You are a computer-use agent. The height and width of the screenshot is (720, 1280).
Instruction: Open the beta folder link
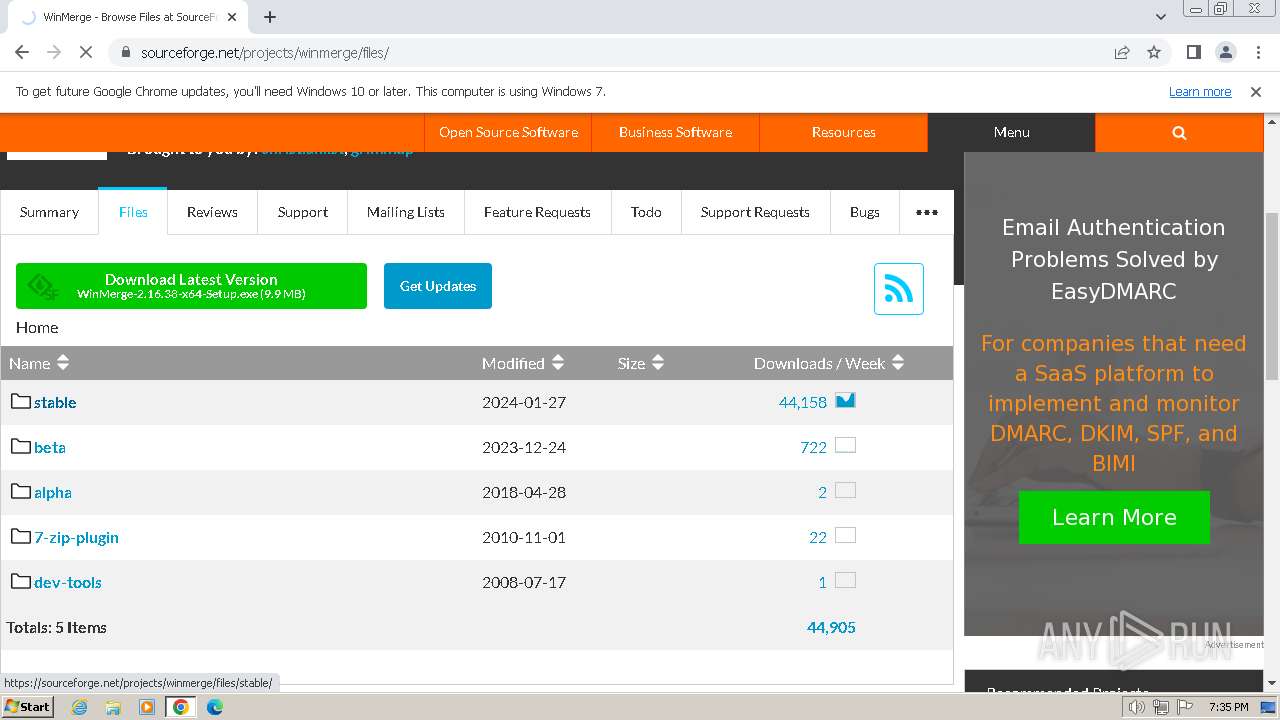click(50, 447)
